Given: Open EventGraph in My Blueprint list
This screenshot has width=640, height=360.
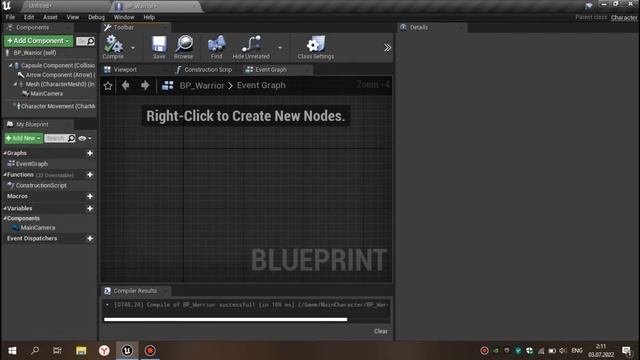Looking at the screenshot, I should tap(32, 164).
